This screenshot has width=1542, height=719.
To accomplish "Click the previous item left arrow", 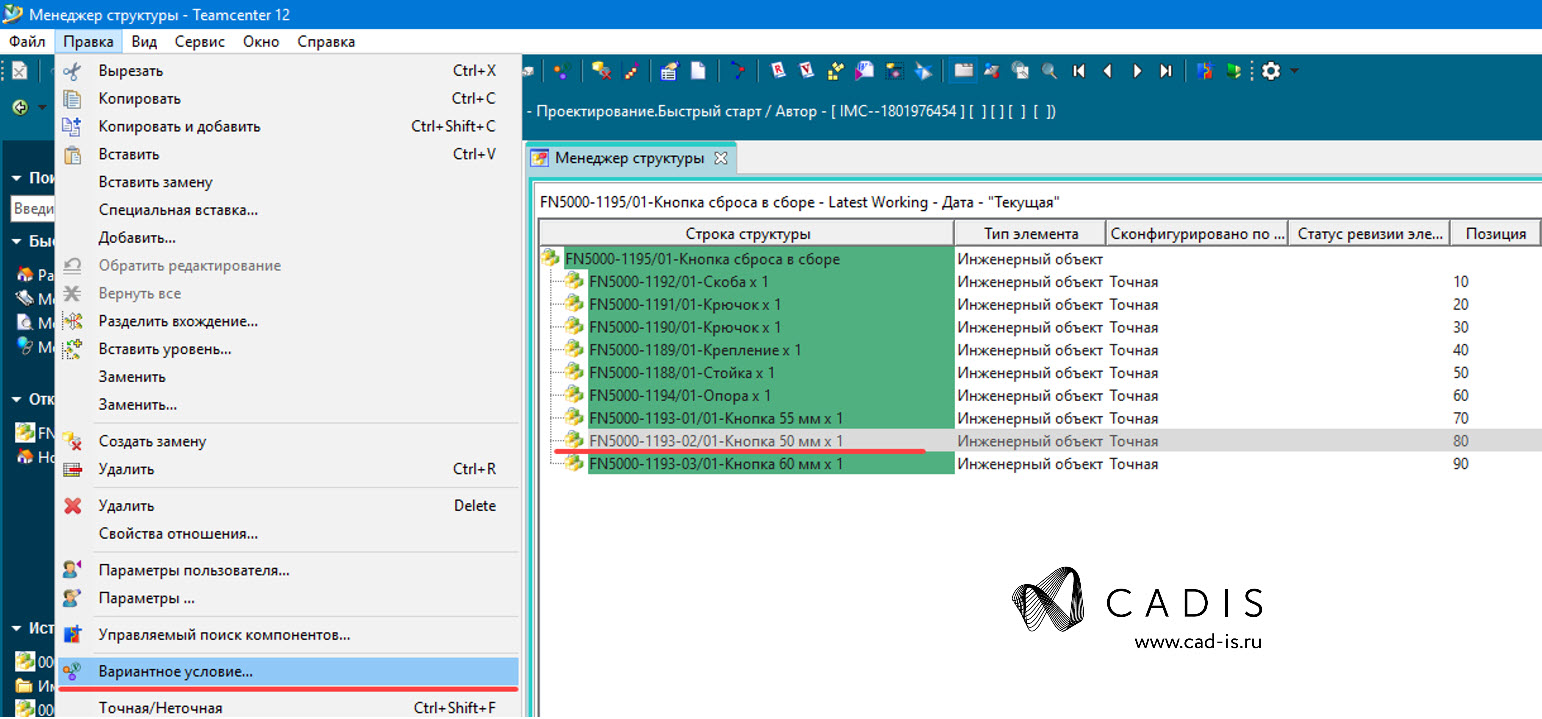I will click(x=1108, y=71).
